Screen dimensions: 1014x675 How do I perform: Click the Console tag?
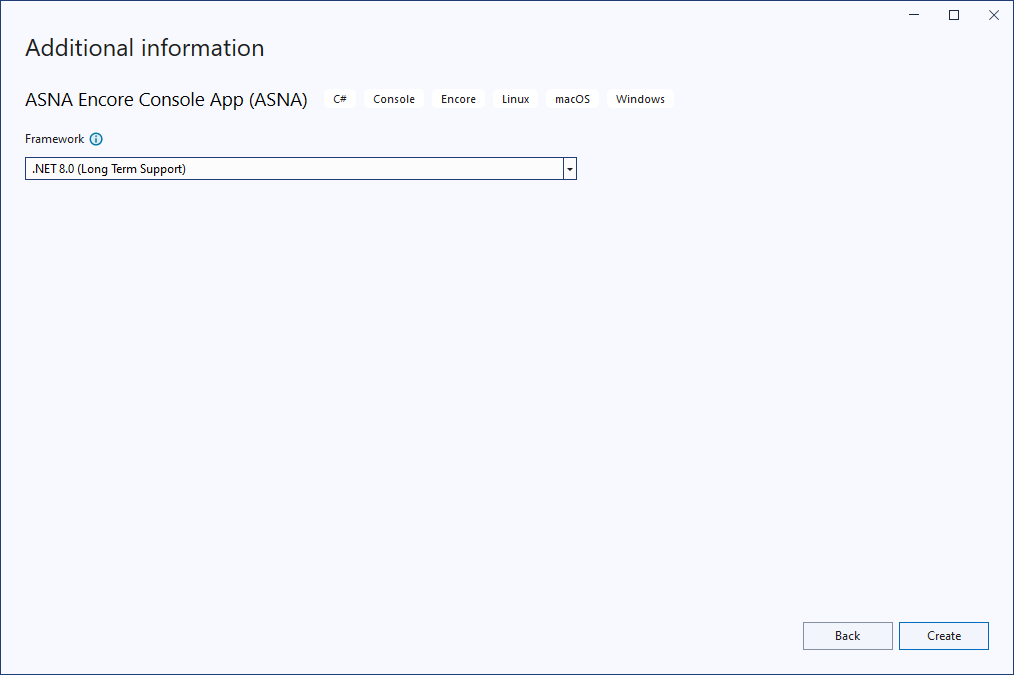pos(394,99)
